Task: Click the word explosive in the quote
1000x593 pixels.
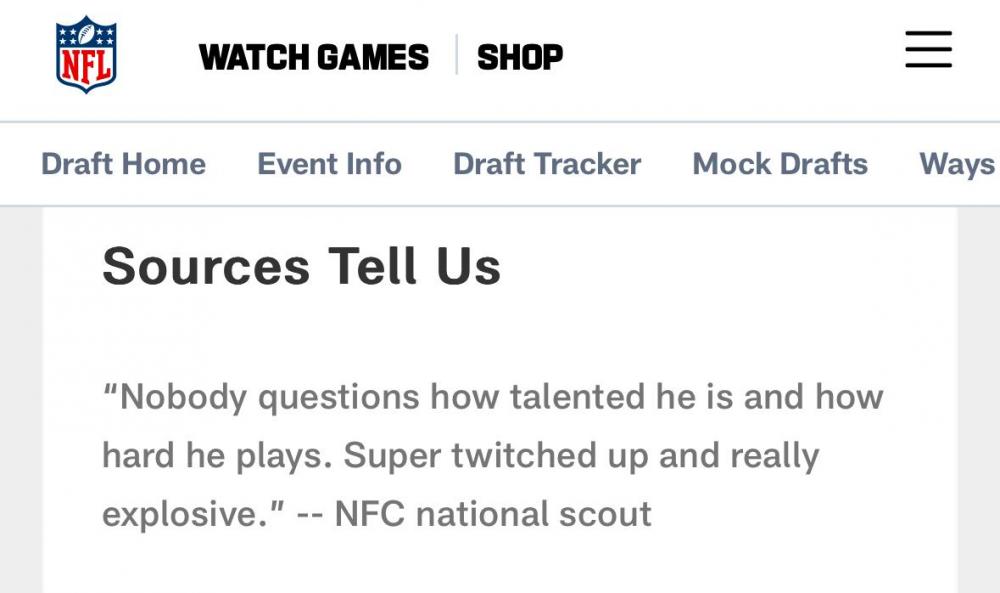Action: click(187, 514)
